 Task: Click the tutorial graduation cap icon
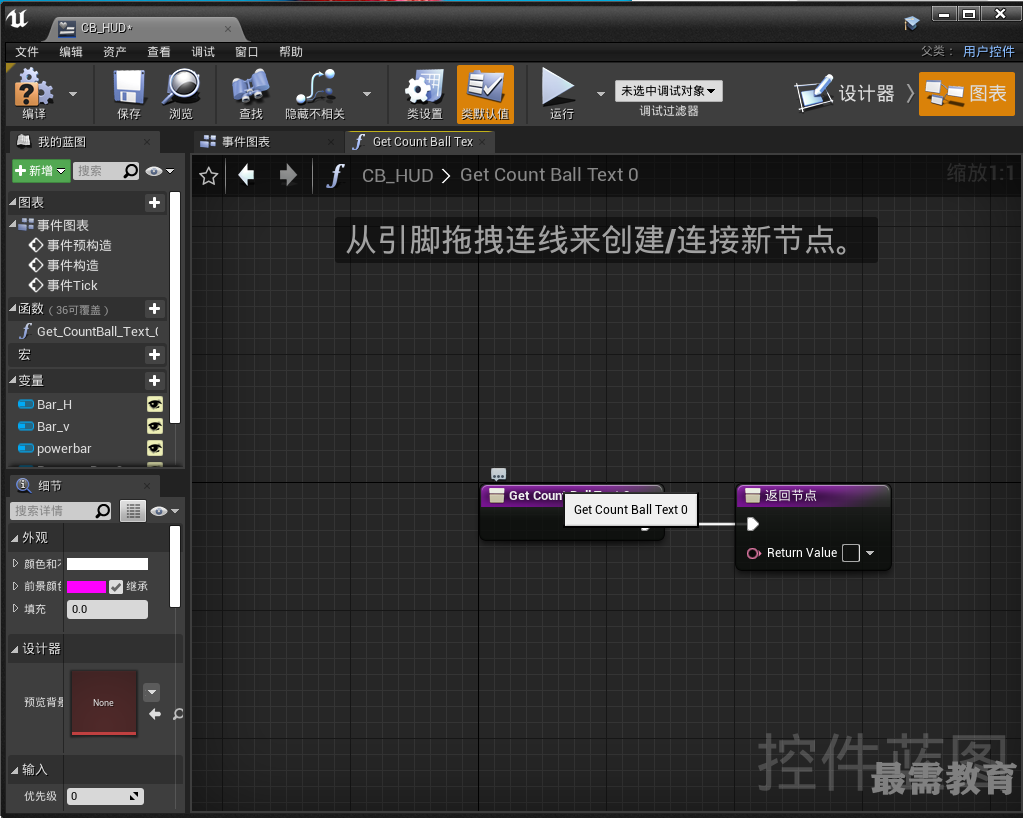911,23
